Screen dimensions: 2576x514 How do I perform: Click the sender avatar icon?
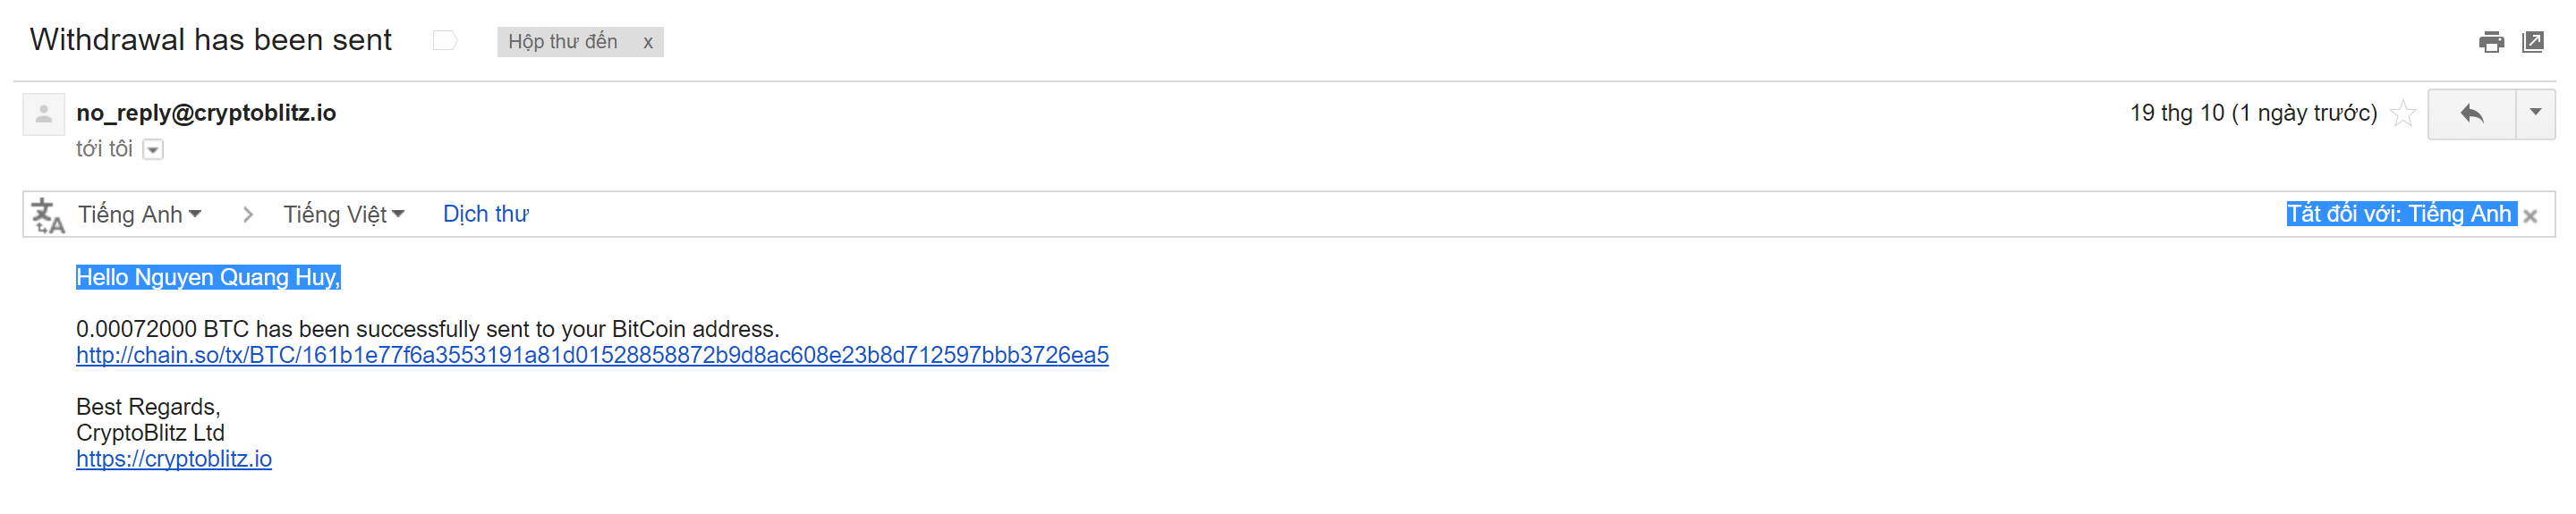click(x=44, y=114)
